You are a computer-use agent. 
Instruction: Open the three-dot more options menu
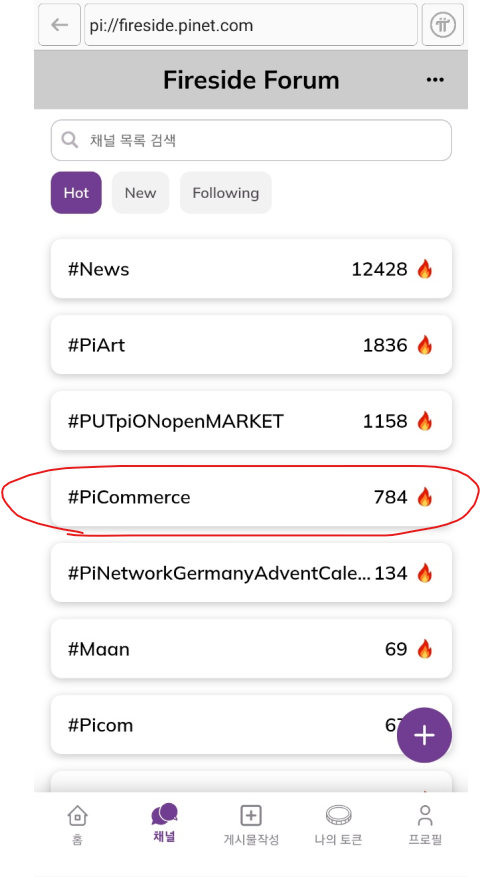[x=435, y=80]
